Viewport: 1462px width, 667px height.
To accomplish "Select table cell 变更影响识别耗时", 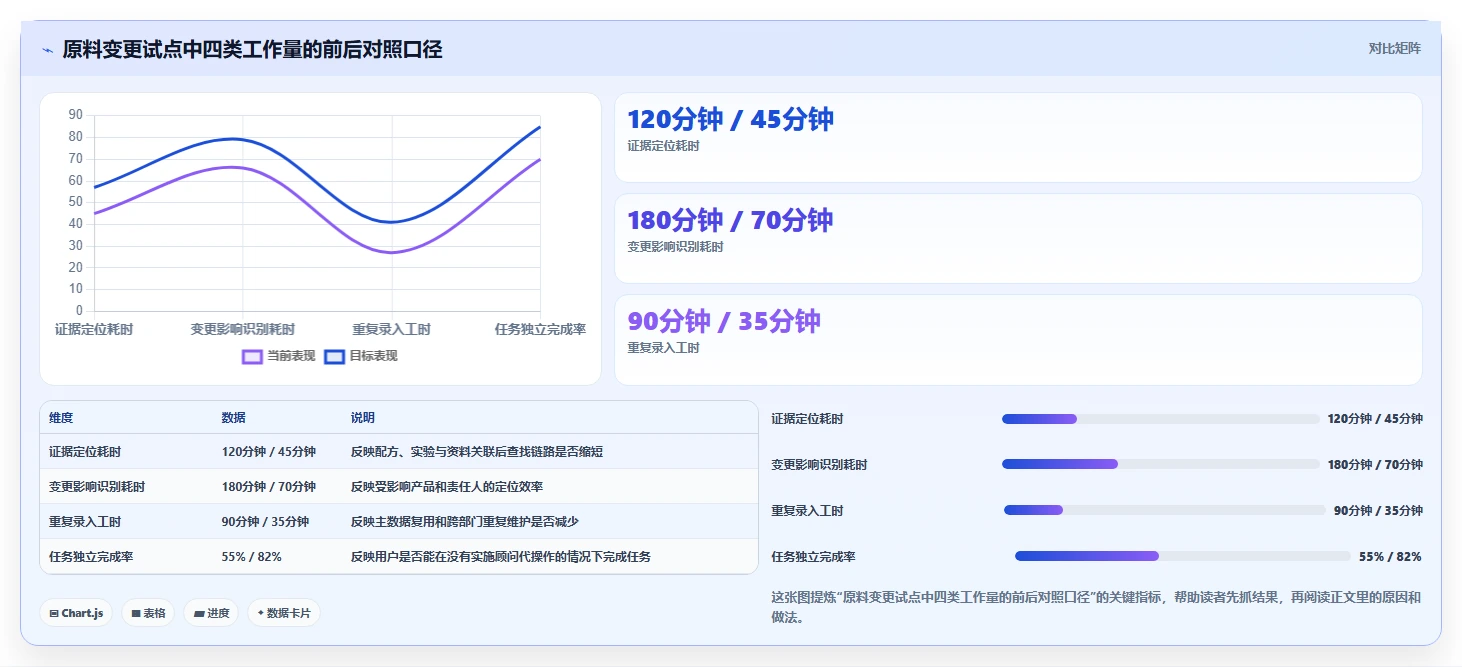I will coord(97,487).
